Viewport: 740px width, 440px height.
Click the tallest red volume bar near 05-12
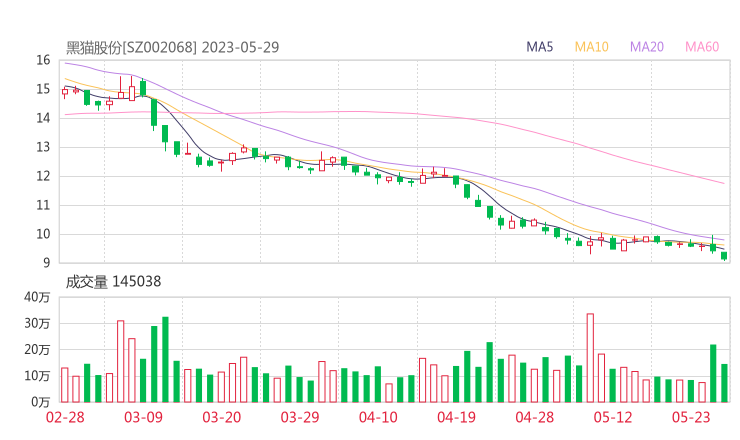click(x=590, y=358)
